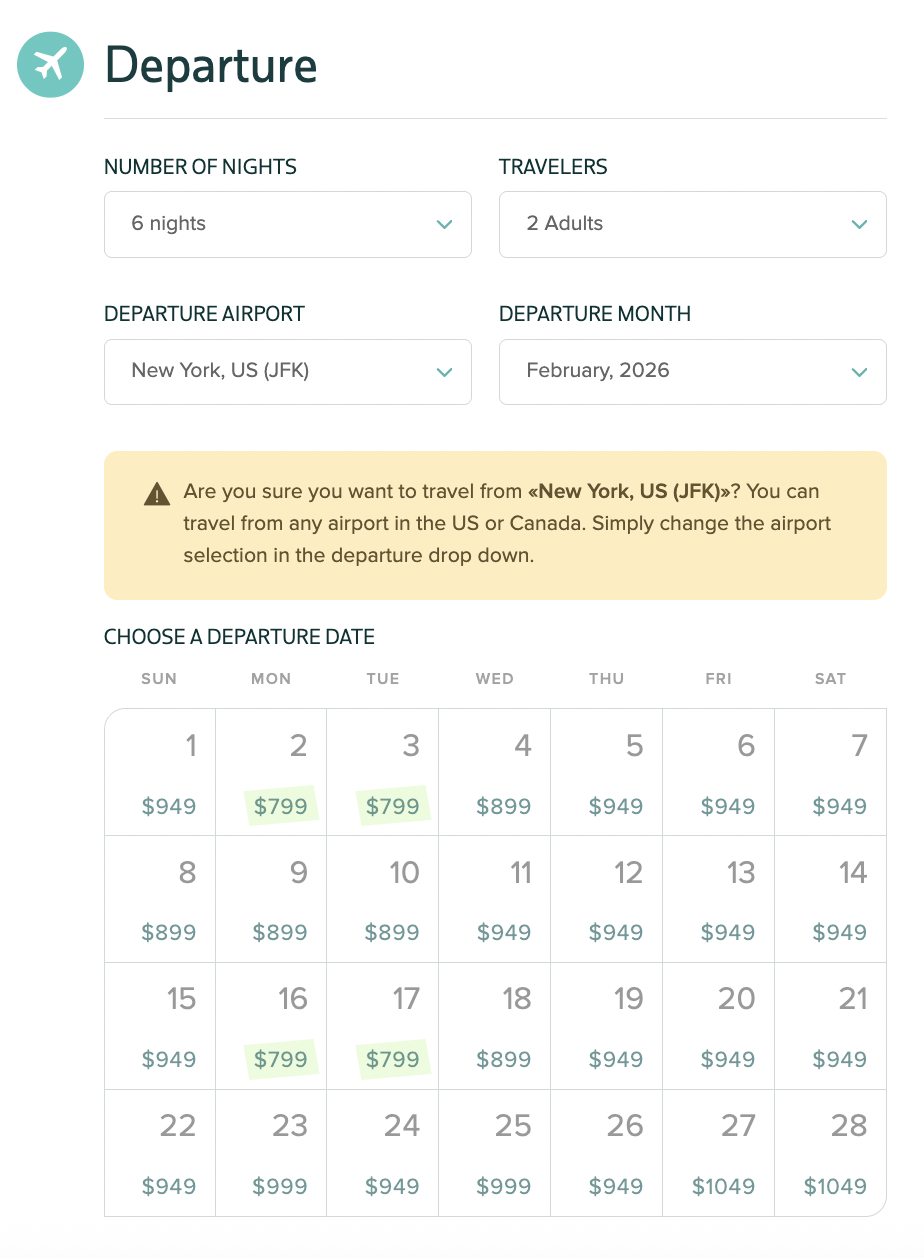The height and width of the screenshot is (1258, 924).
Task: Pick February 23 for $999
Action: coord(271,1153)
